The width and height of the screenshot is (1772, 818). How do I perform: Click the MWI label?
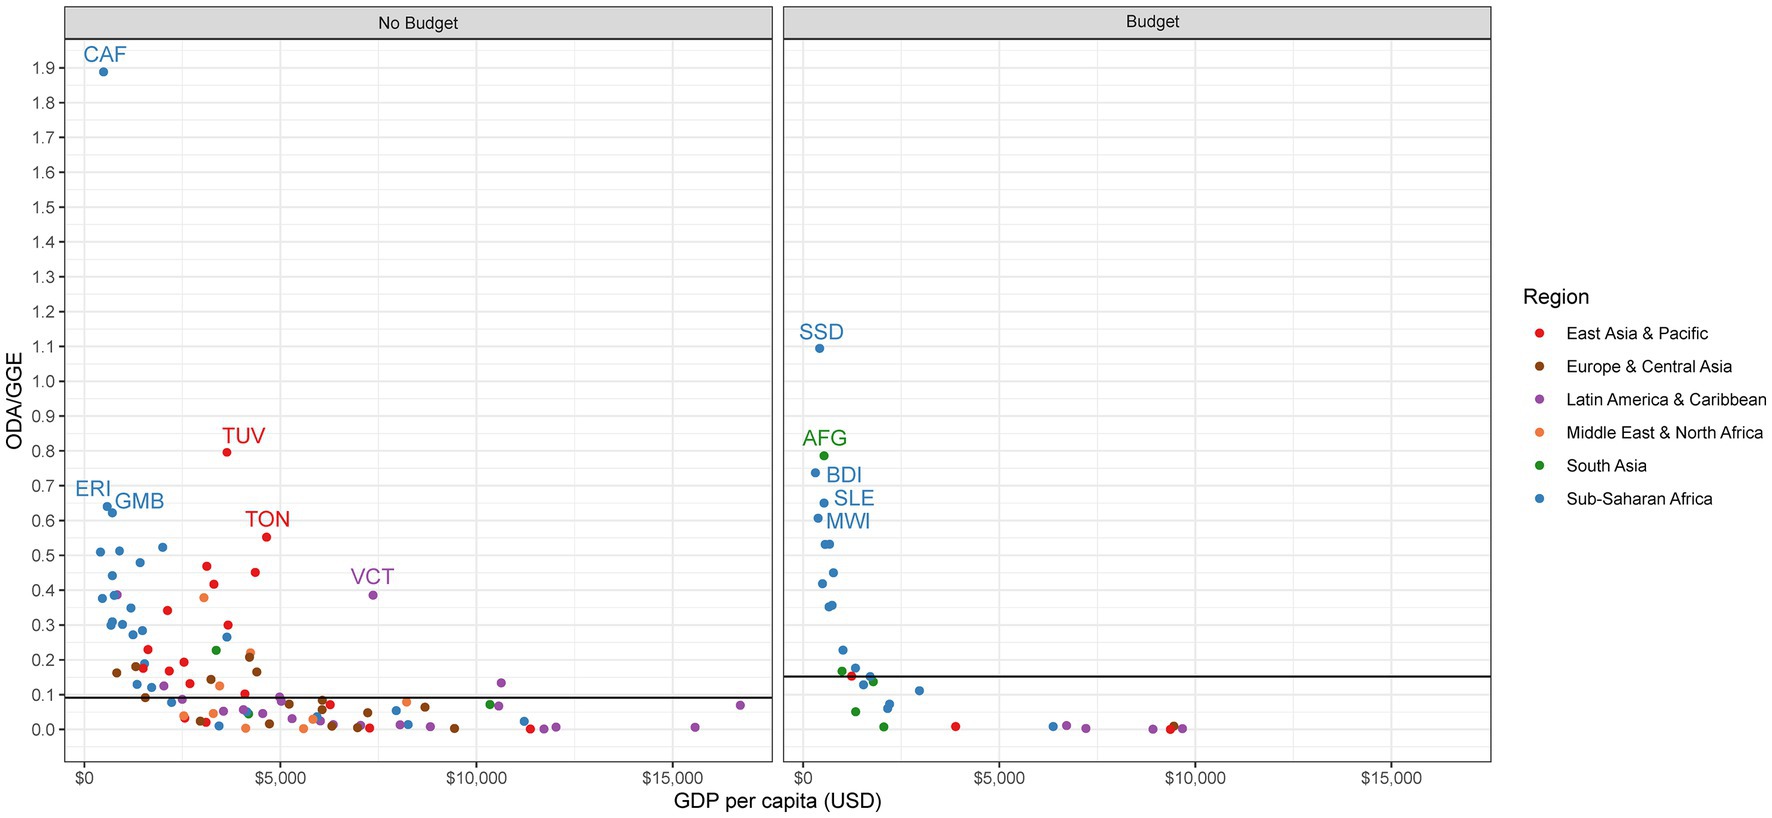click(848, 521)
